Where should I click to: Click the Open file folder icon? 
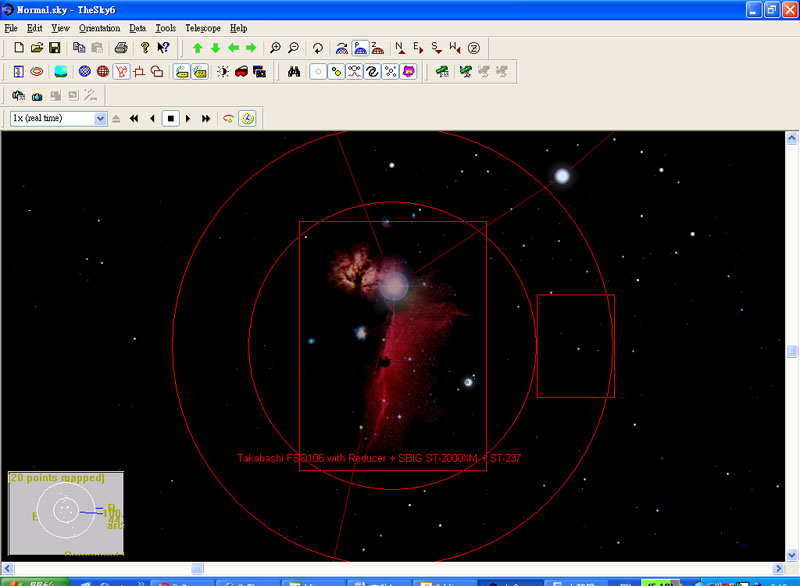[37, 48]
